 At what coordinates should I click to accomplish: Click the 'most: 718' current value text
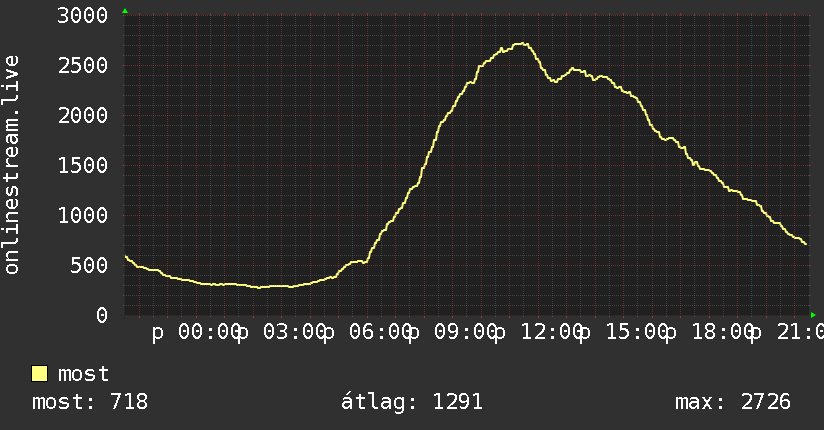(90, 402)
